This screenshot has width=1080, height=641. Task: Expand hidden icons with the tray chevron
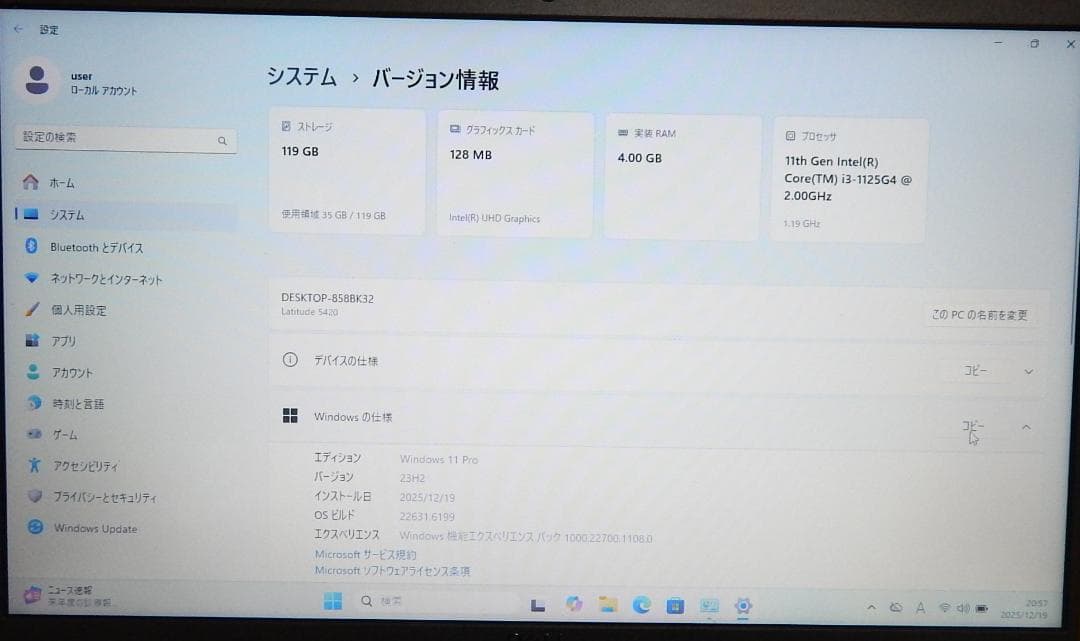pos(872,606)
